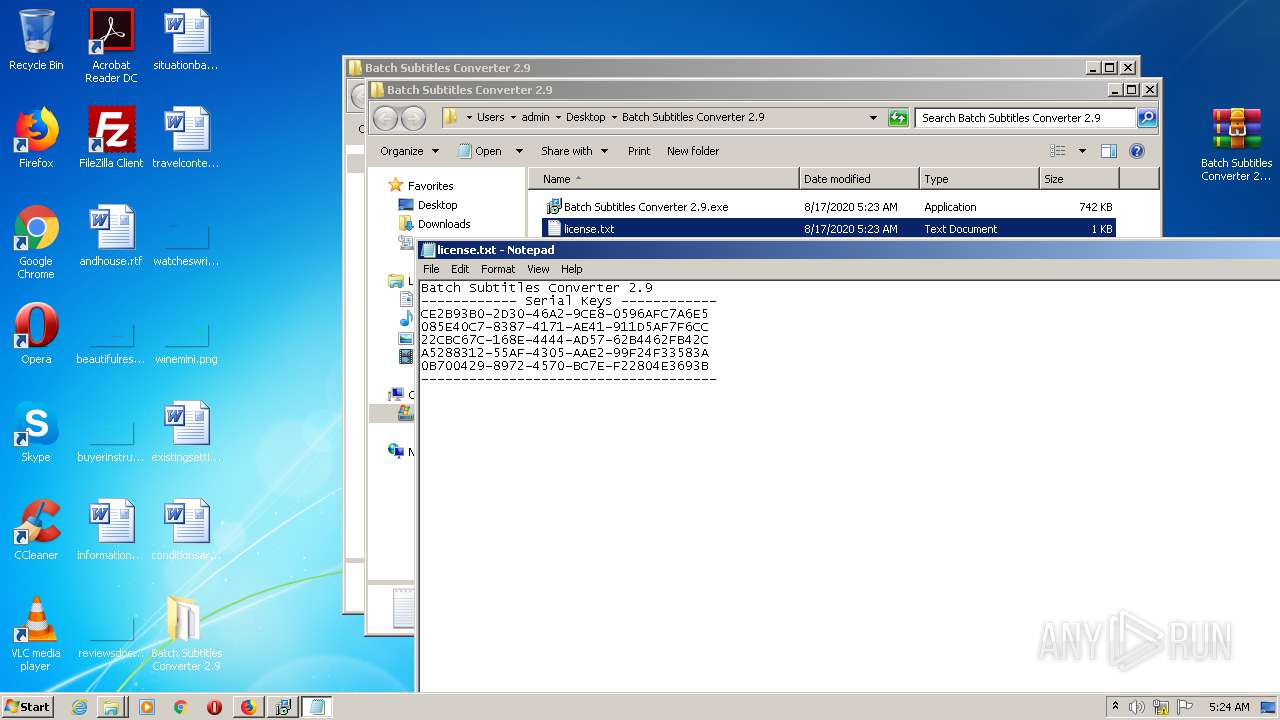Expand the Users breadcrumb arrow
Viewport: 1280px width, 720px height.
(x=513, y=117)
